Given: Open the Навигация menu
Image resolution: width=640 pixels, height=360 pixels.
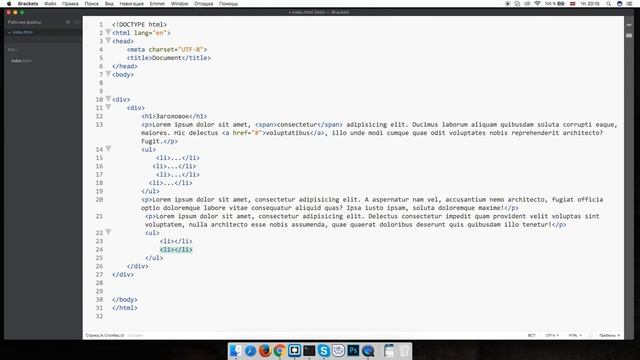Looking at the screenshot, I should tap(131, 4).
